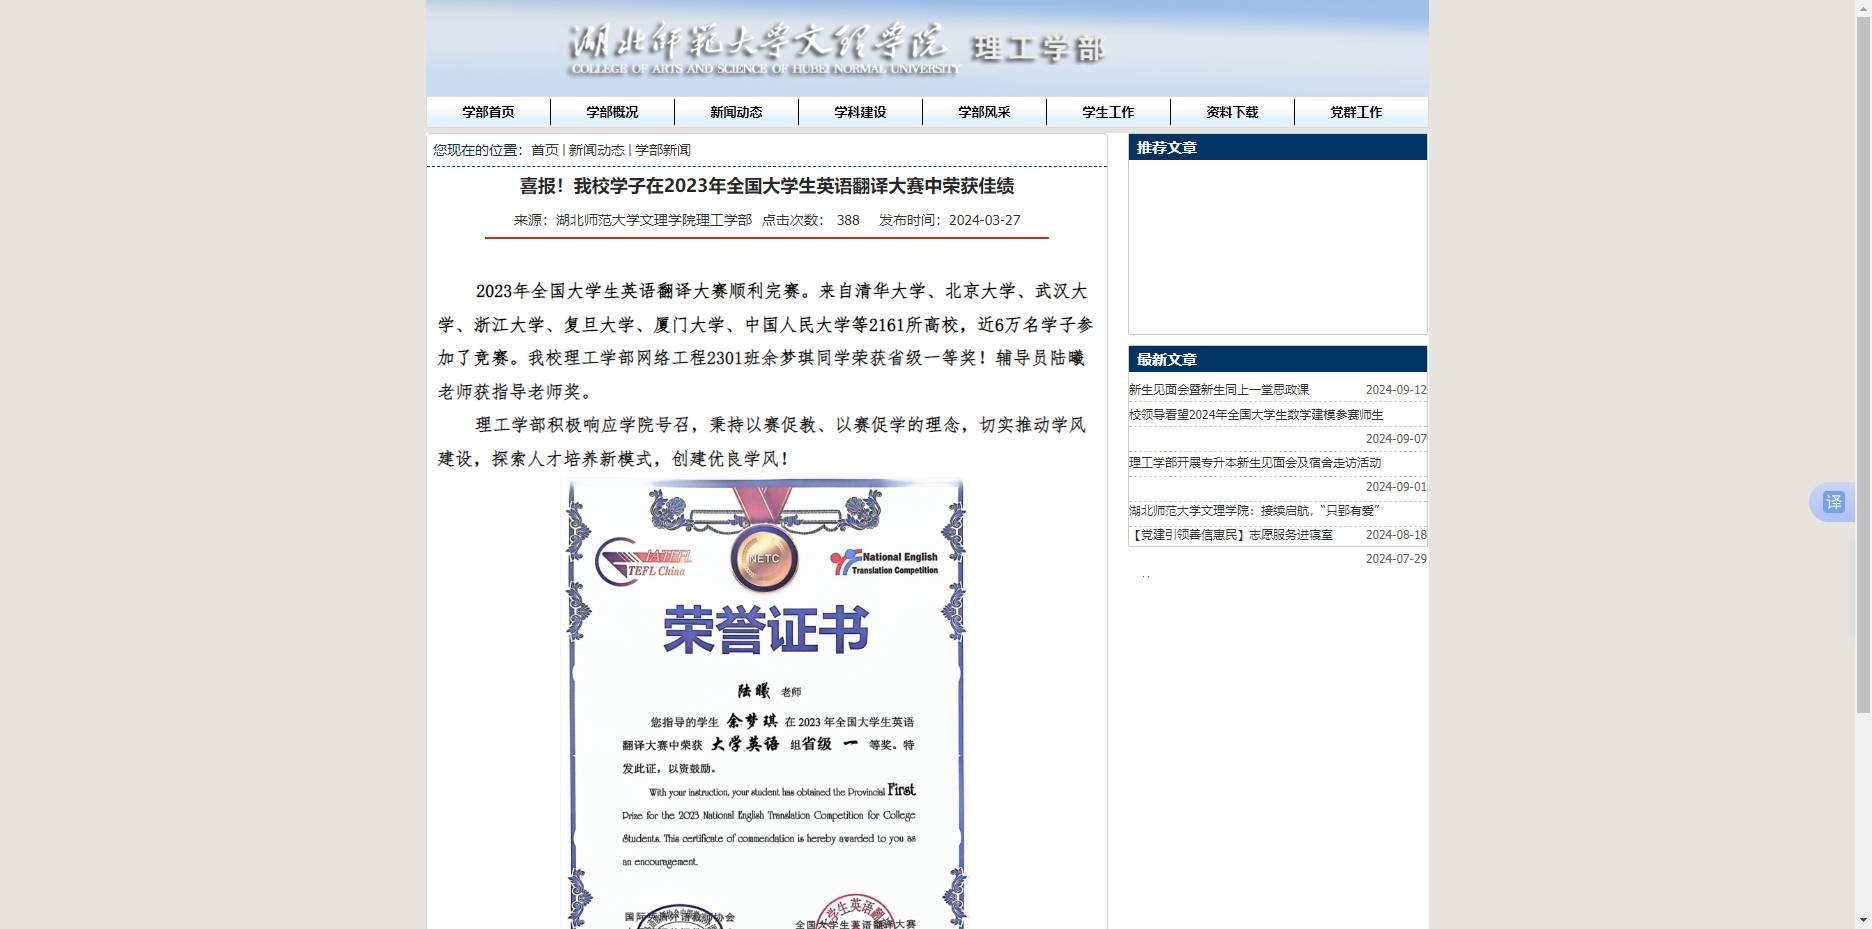Open 【党建引领善信惠民】志愿服务 article
Screen dimensions: 1872x929
1230,535
